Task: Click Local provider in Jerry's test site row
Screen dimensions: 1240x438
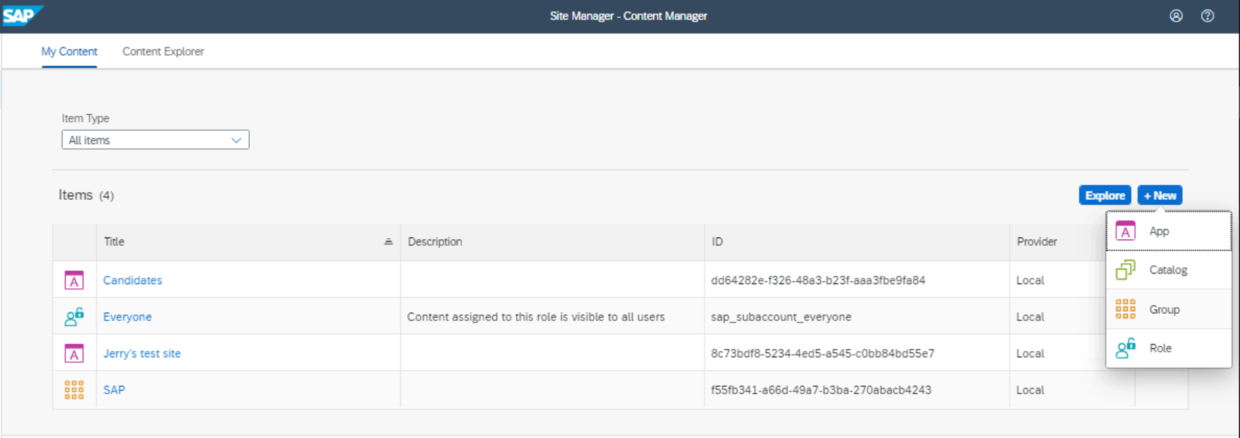Action: pyautogui.click(x=1030, y=353)
